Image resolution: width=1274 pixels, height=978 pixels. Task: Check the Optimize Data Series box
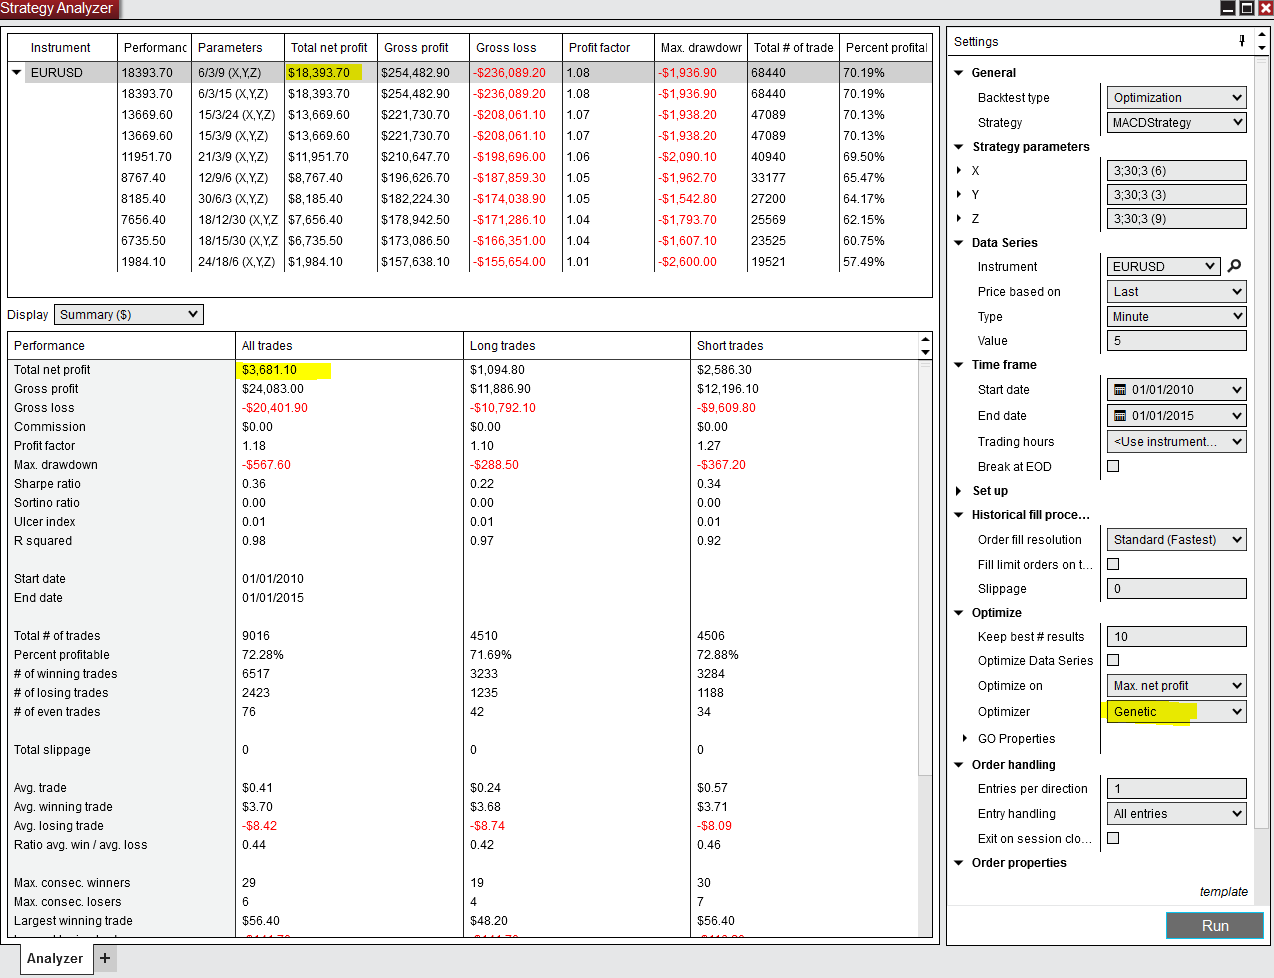[1113, 660]
